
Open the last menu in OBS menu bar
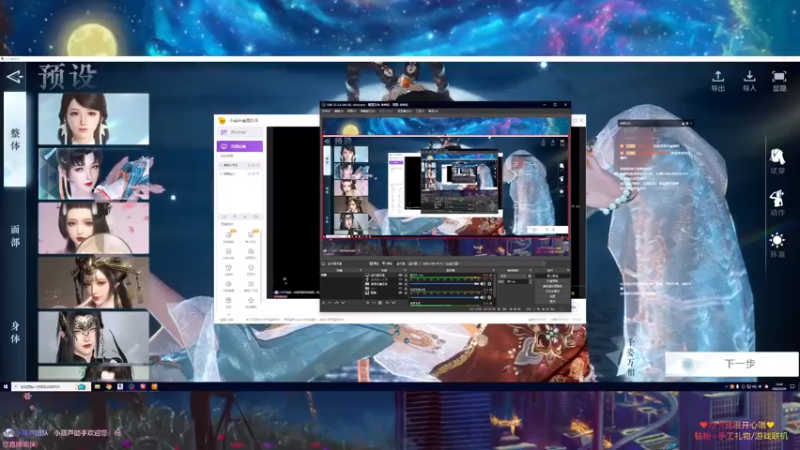pyautogui.click(x=433, y=111)
